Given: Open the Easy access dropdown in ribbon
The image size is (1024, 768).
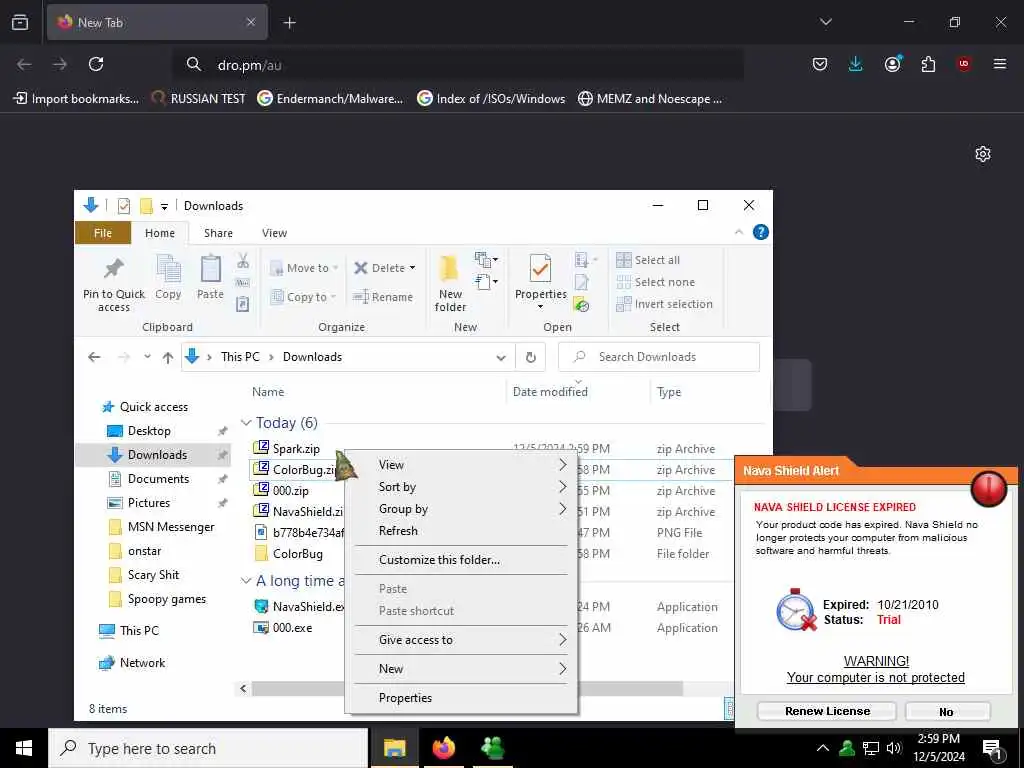Looking at the screenshot, I should coord(487,282).
